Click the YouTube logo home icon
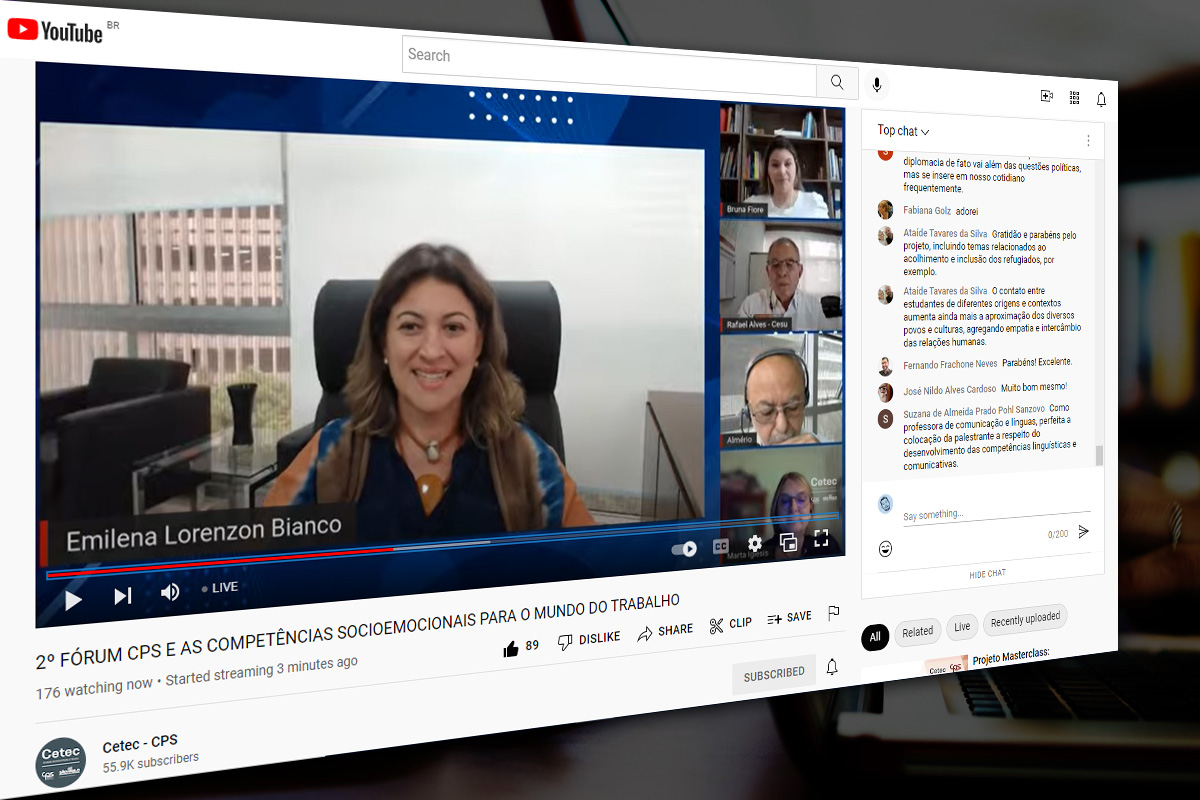 click(x=55, y=30)
